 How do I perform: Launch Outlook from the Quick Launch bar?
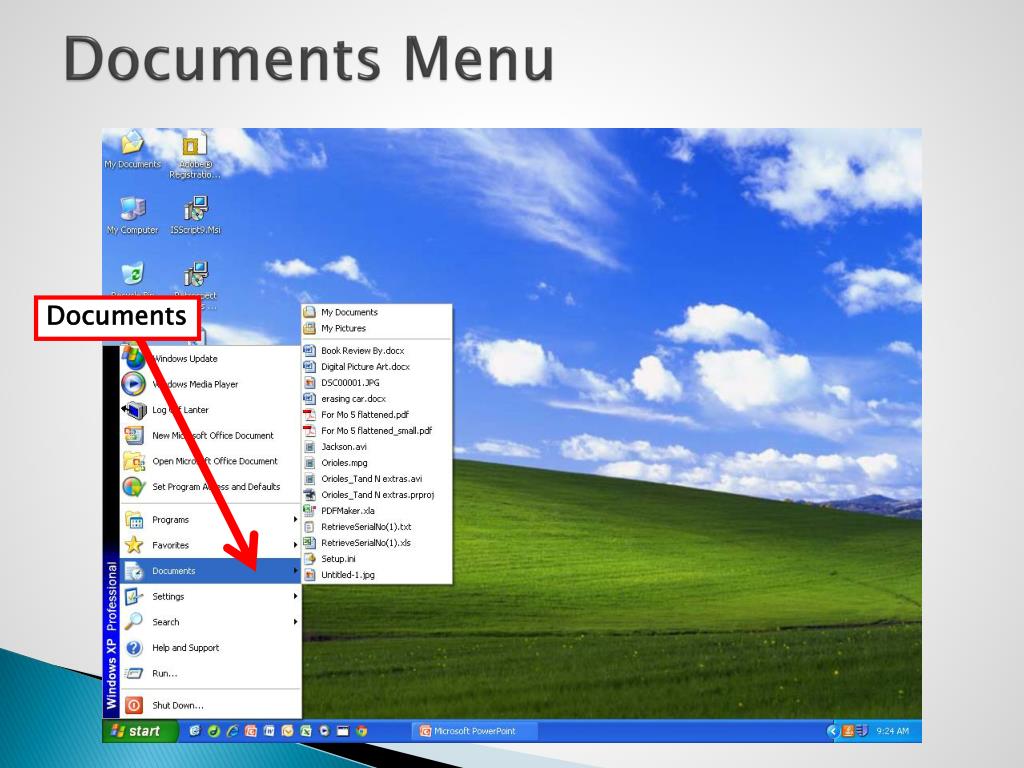[x=287, y=731]
